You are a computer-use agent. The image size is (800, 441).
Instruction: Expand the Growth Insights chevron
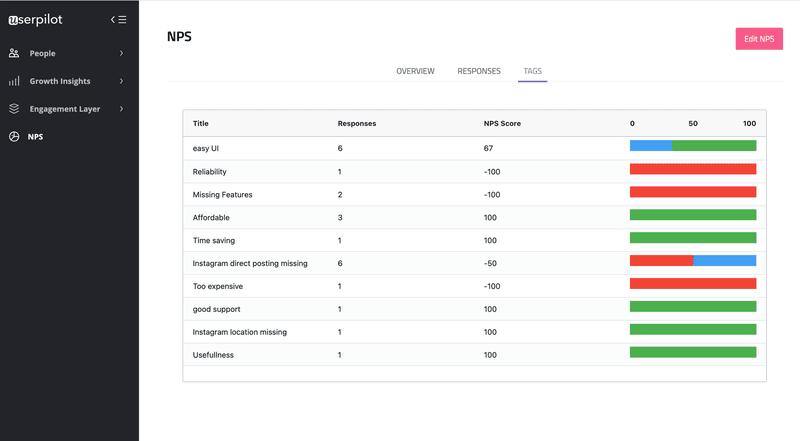click(x=121, y=81)
